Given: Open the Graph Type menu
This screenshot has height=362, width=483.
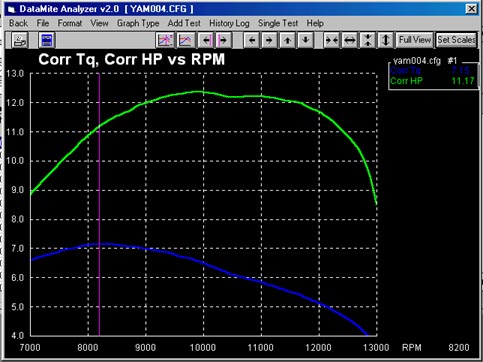Looking at the screenshot, I should (138, 23).
